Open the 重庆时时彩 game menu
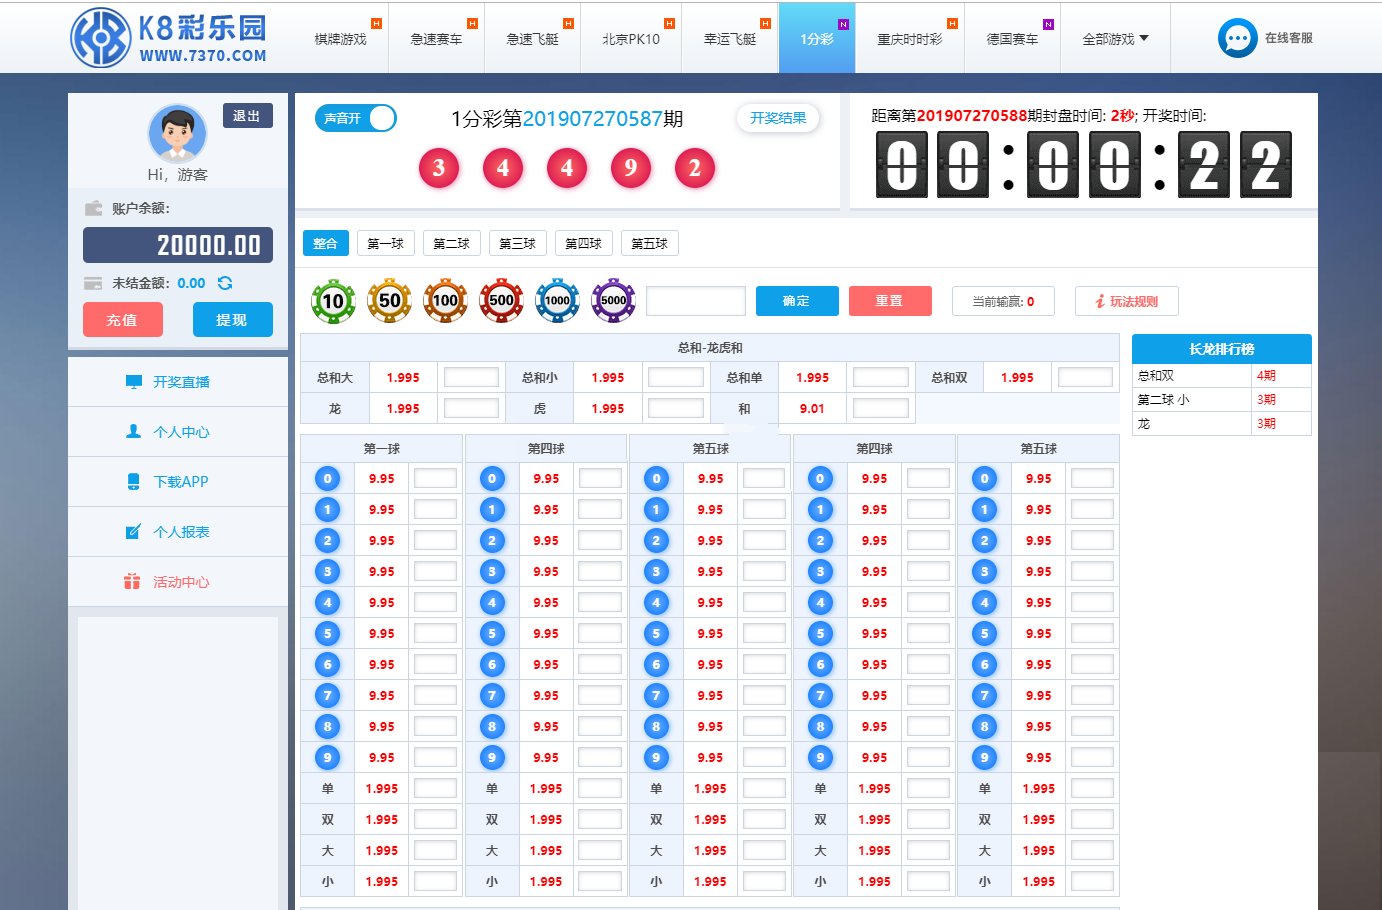The height and width of the screenshot is (910, 1382). tap(909, 39)
